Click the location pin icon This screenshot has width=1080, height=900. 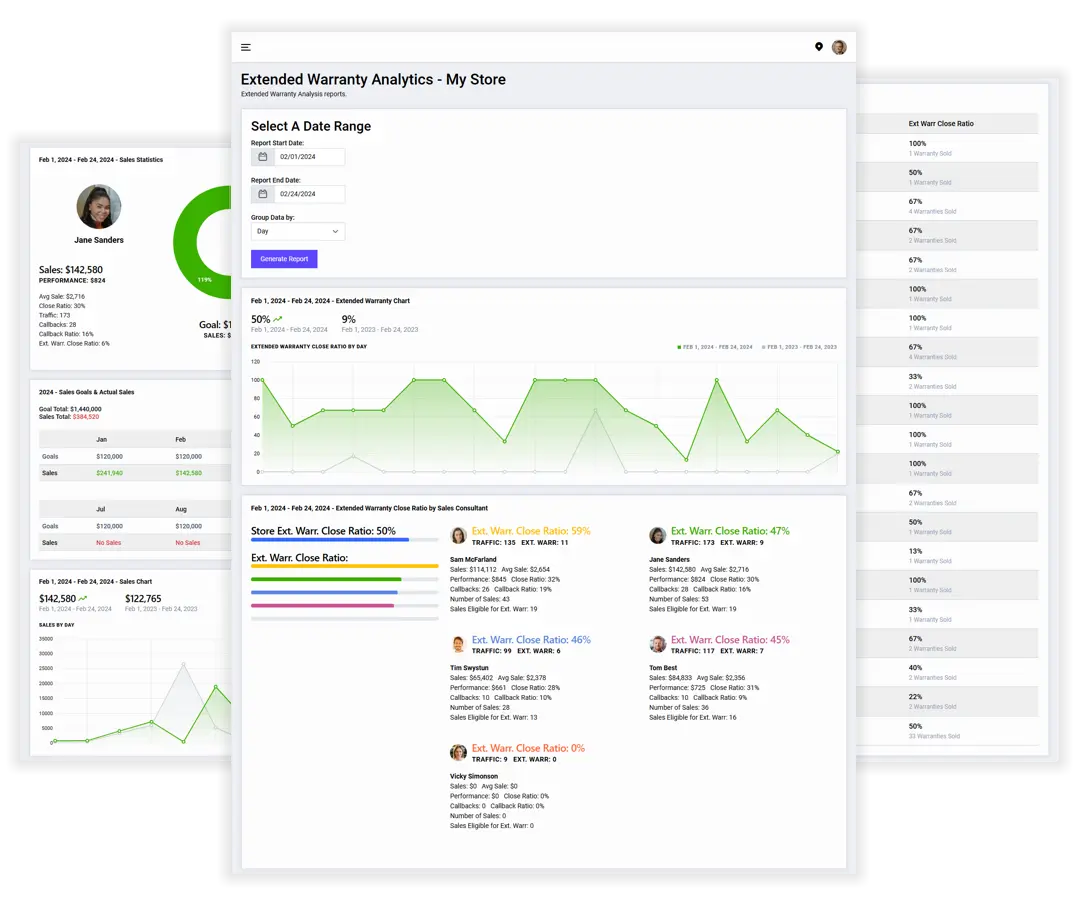pyautogui.click(x=819, y=47)
